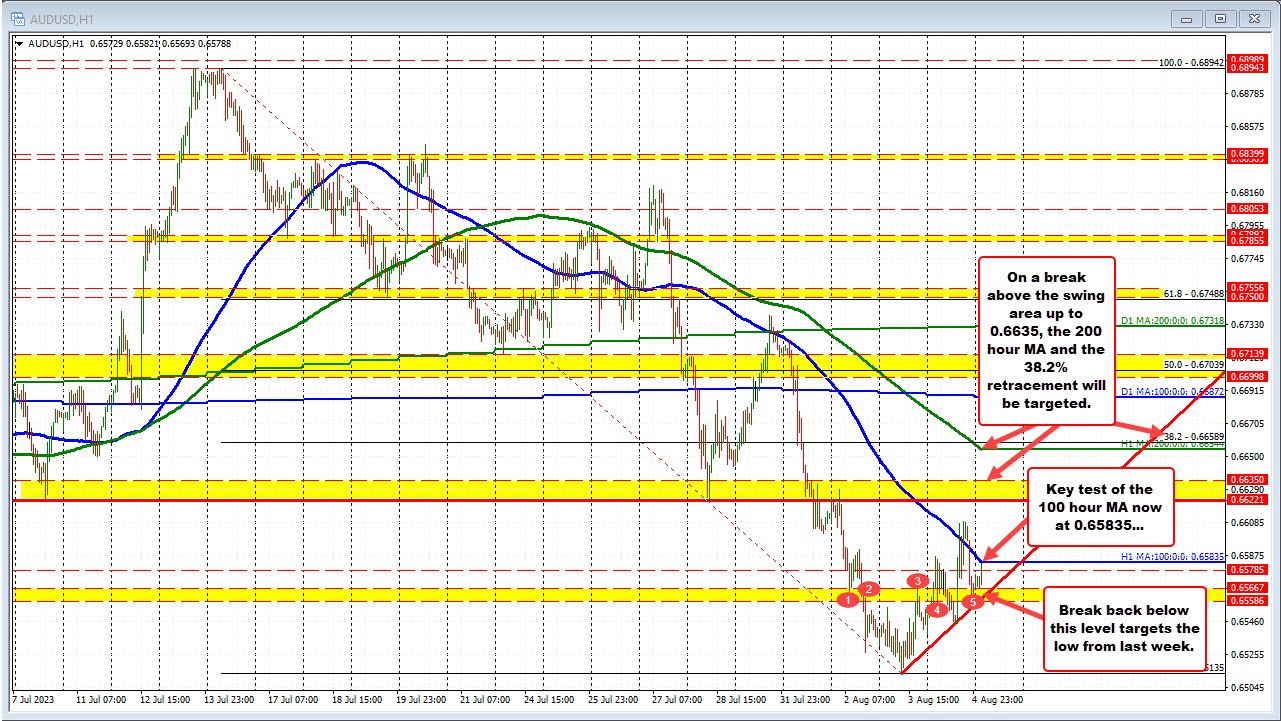The width and height of the screenshot is (1281, 721).
Task: Click the AUDUSD,H1 title bar label
Action: coord(51,18)
